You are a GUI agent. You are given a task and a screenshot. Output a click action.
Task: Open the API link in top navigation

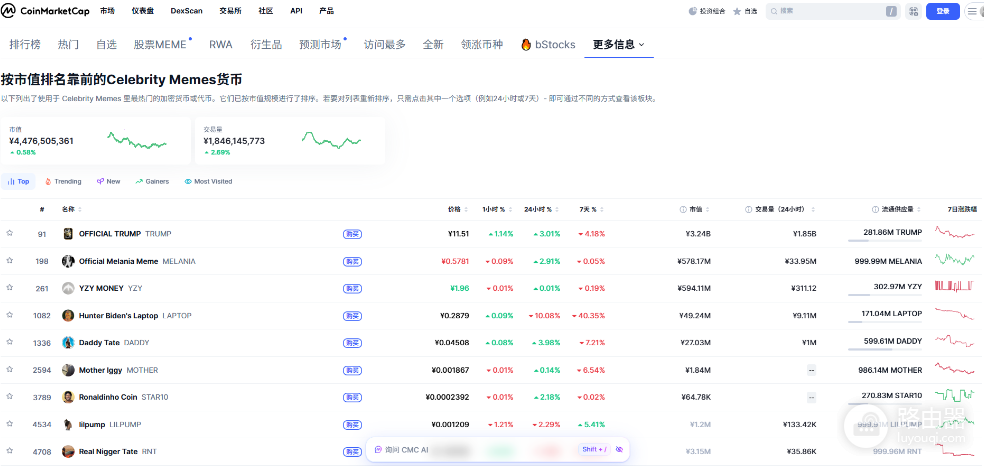click(296, 11)
